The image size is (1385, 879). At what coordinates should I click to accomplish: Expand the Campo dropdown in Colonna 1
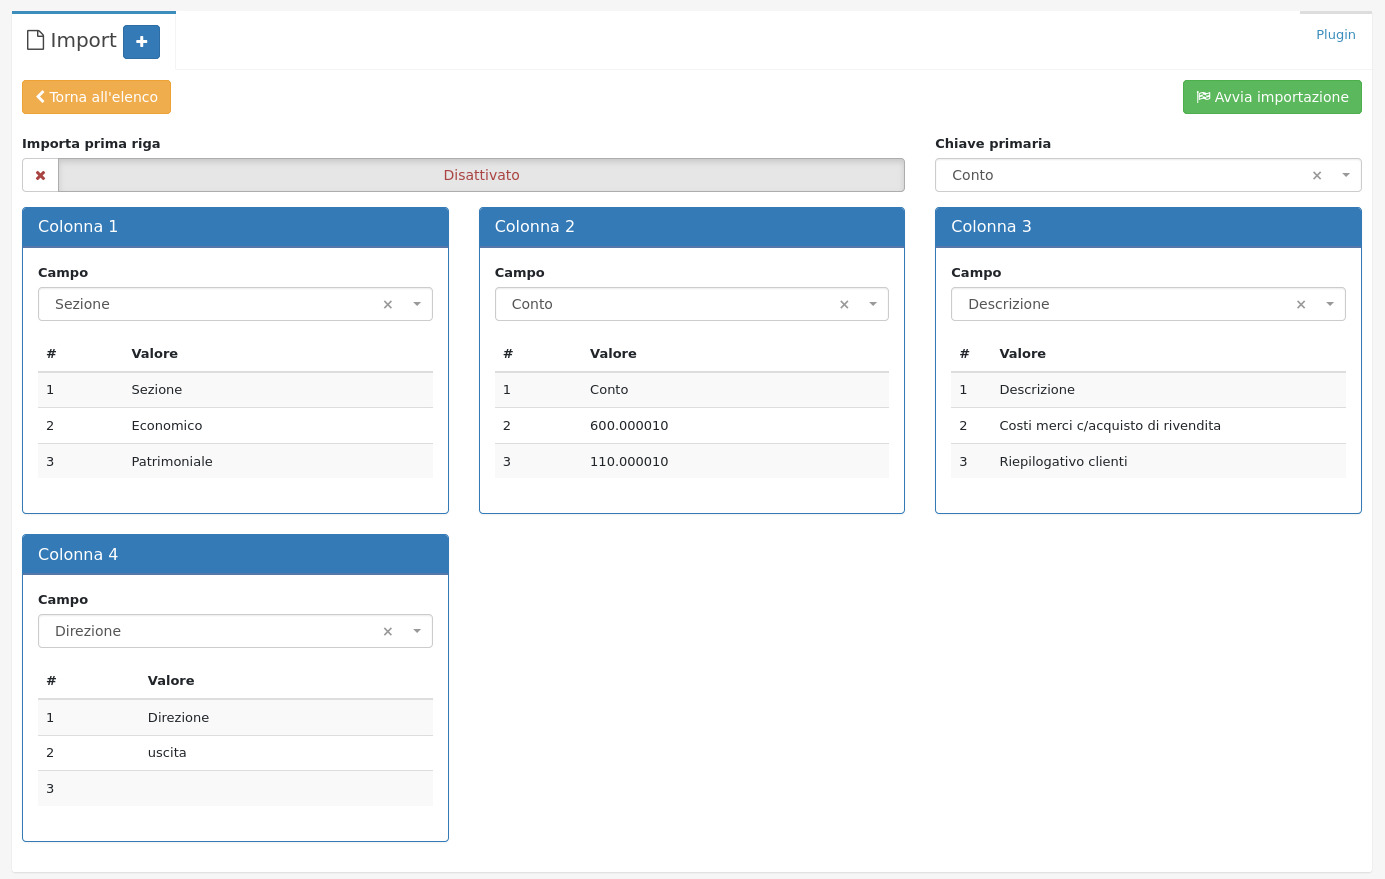pyautogui.click(x=417, y=304)
